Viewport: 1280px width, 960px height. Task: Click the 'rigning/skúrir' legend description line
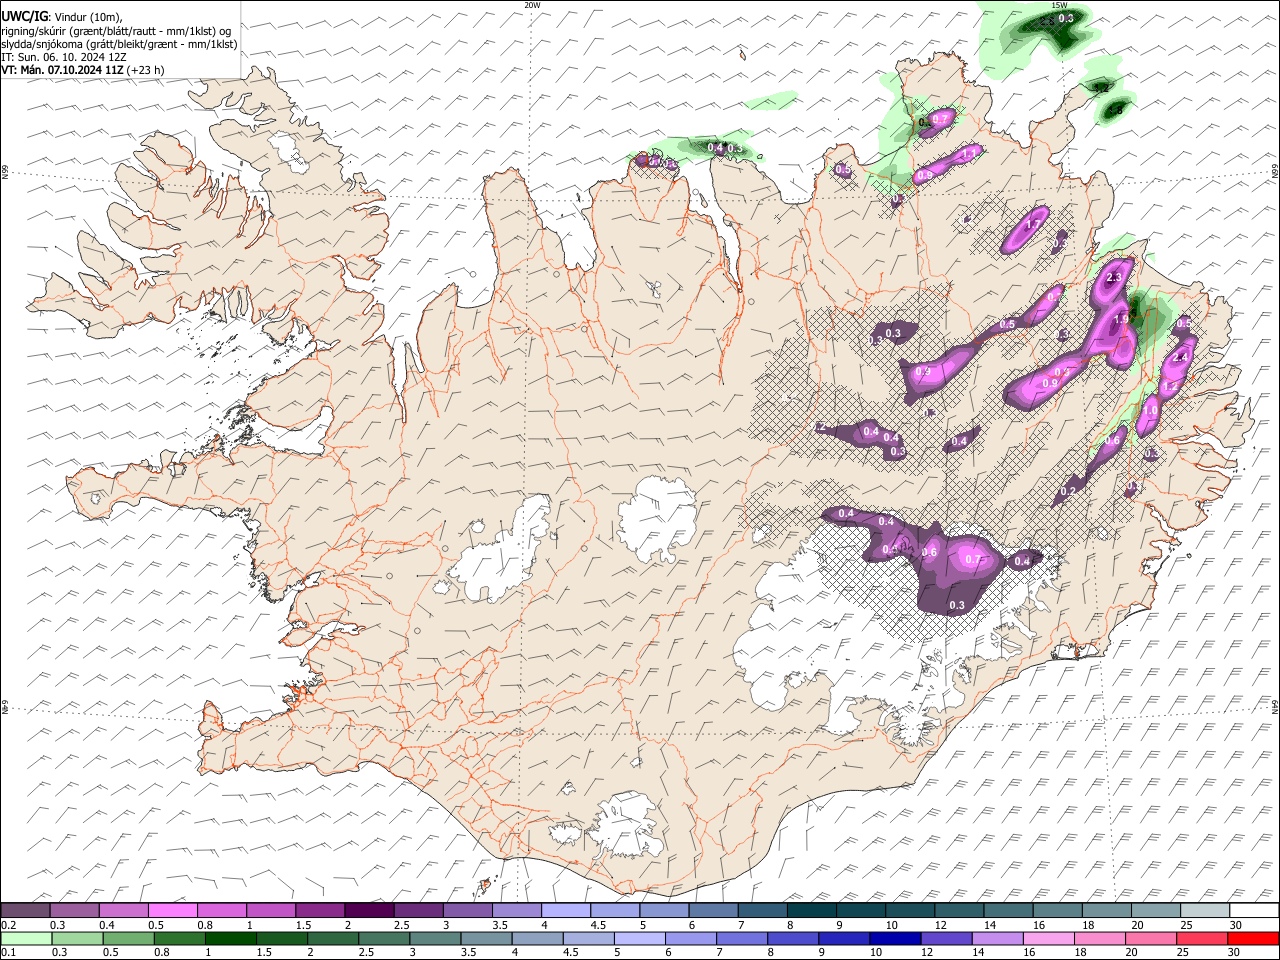tap(116, 30)
